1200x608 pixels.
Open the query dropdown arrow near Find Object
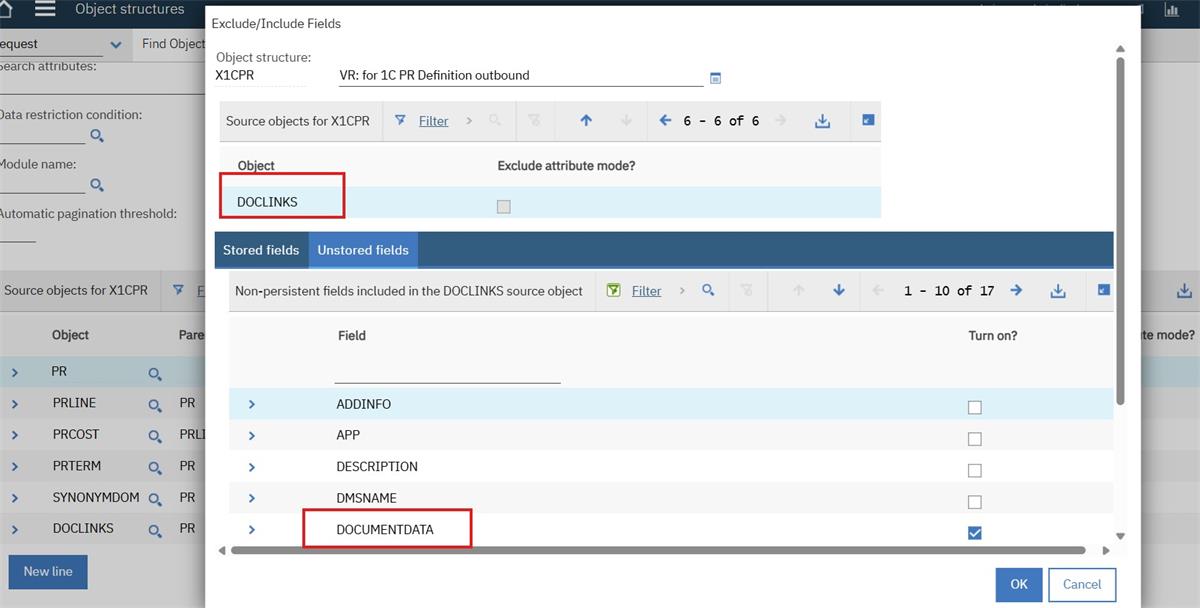pos(116,45)
